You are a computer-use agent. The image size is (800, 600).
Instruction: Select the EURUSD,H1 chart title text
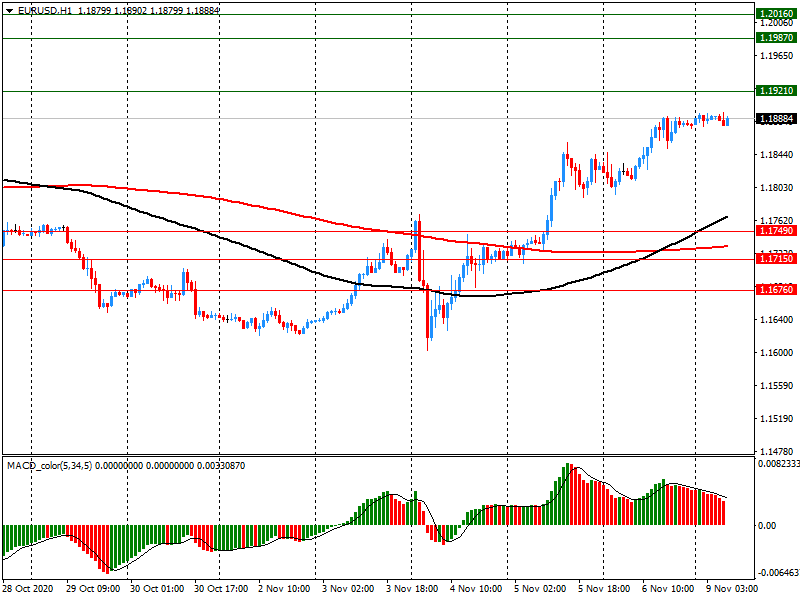click(x=45, y=10)
